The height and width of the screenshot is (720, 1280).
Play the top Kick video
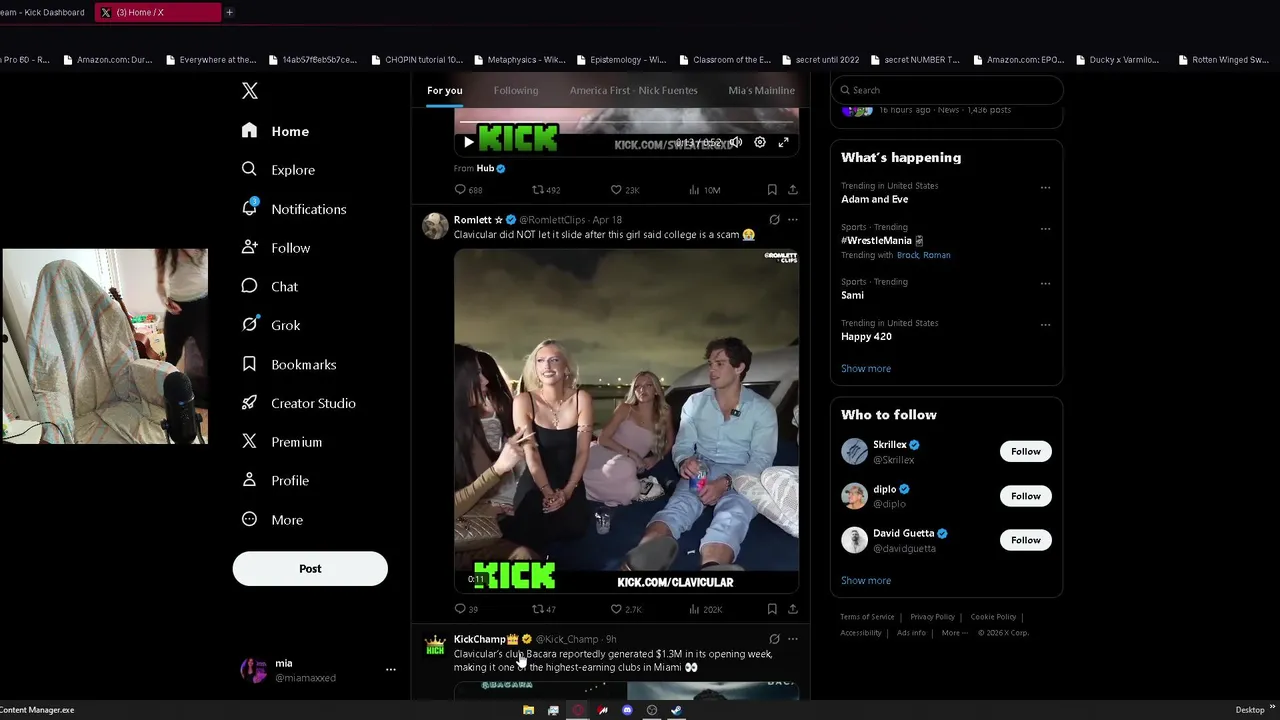tap(468, 142)
